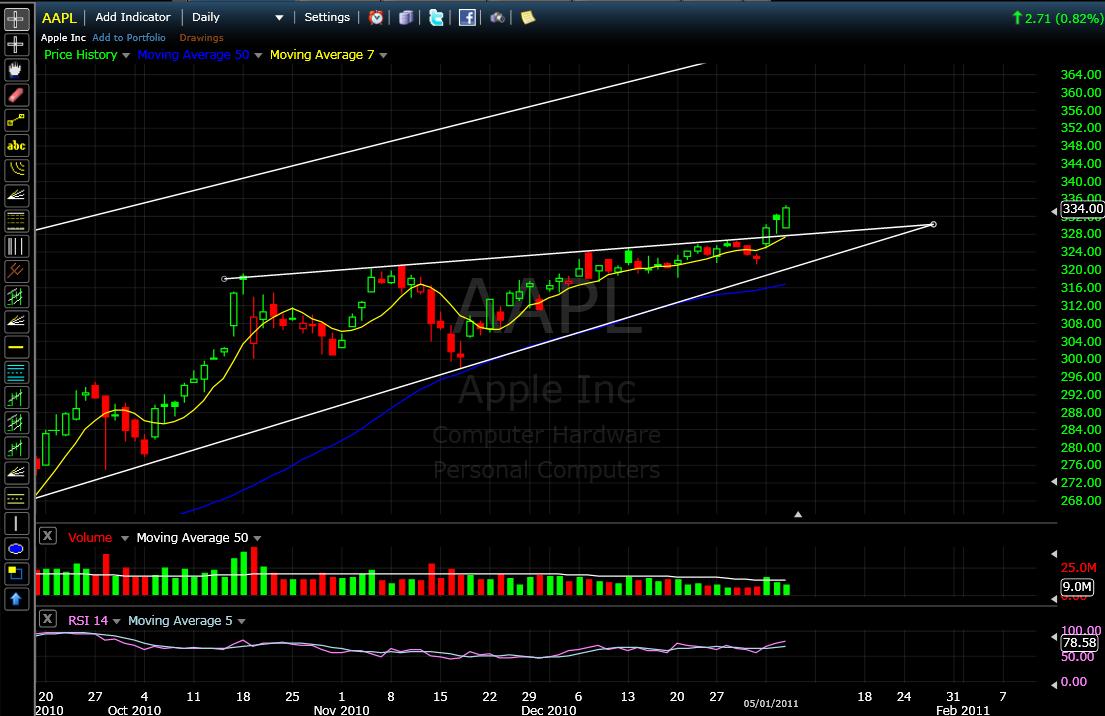Image resolution: width=1105 pixels, height=716 pixels.
Task: Click the 364.00 price axis label
Action: (x=1080, y=75)
